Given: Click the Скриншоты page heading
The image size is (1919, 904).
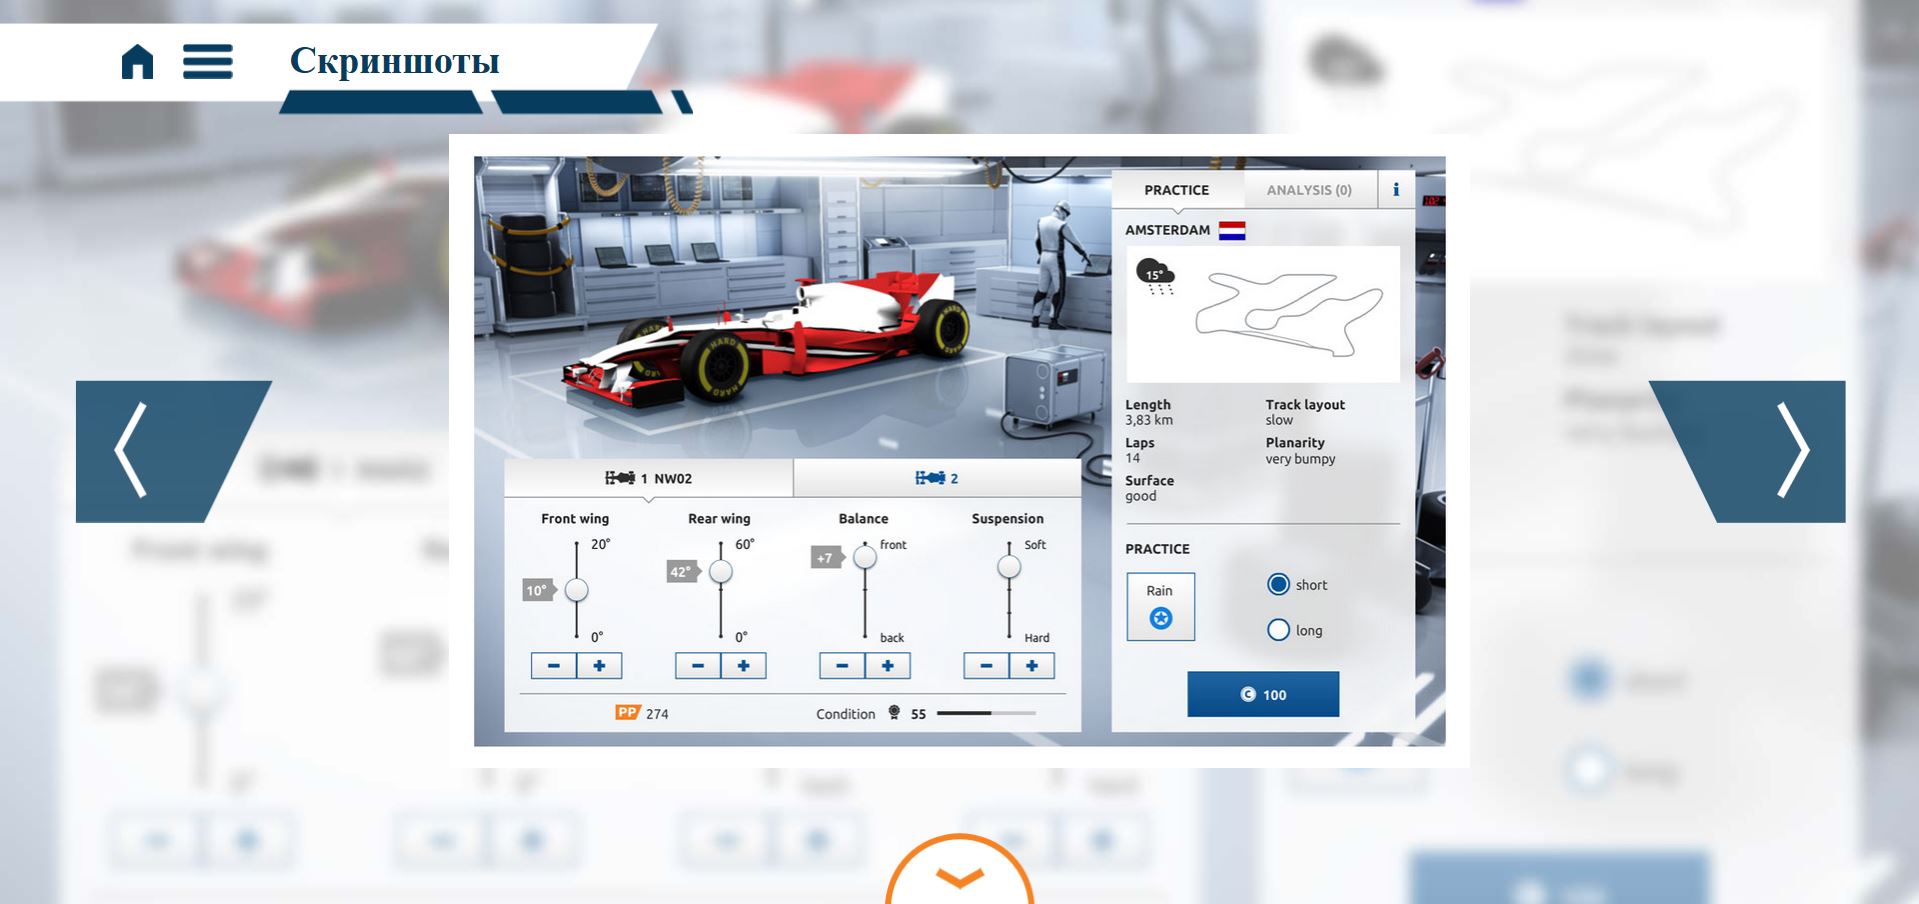Looking at the screenshot, I should pyautogui.click(x=394, y=61).
